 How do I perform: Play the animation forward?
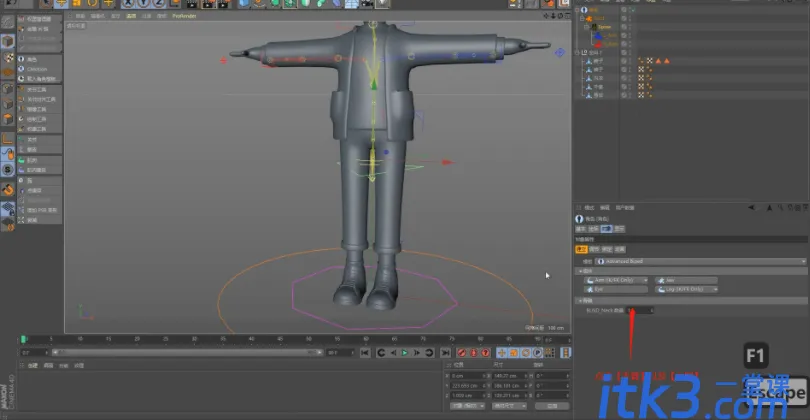(x=404, y=353)
